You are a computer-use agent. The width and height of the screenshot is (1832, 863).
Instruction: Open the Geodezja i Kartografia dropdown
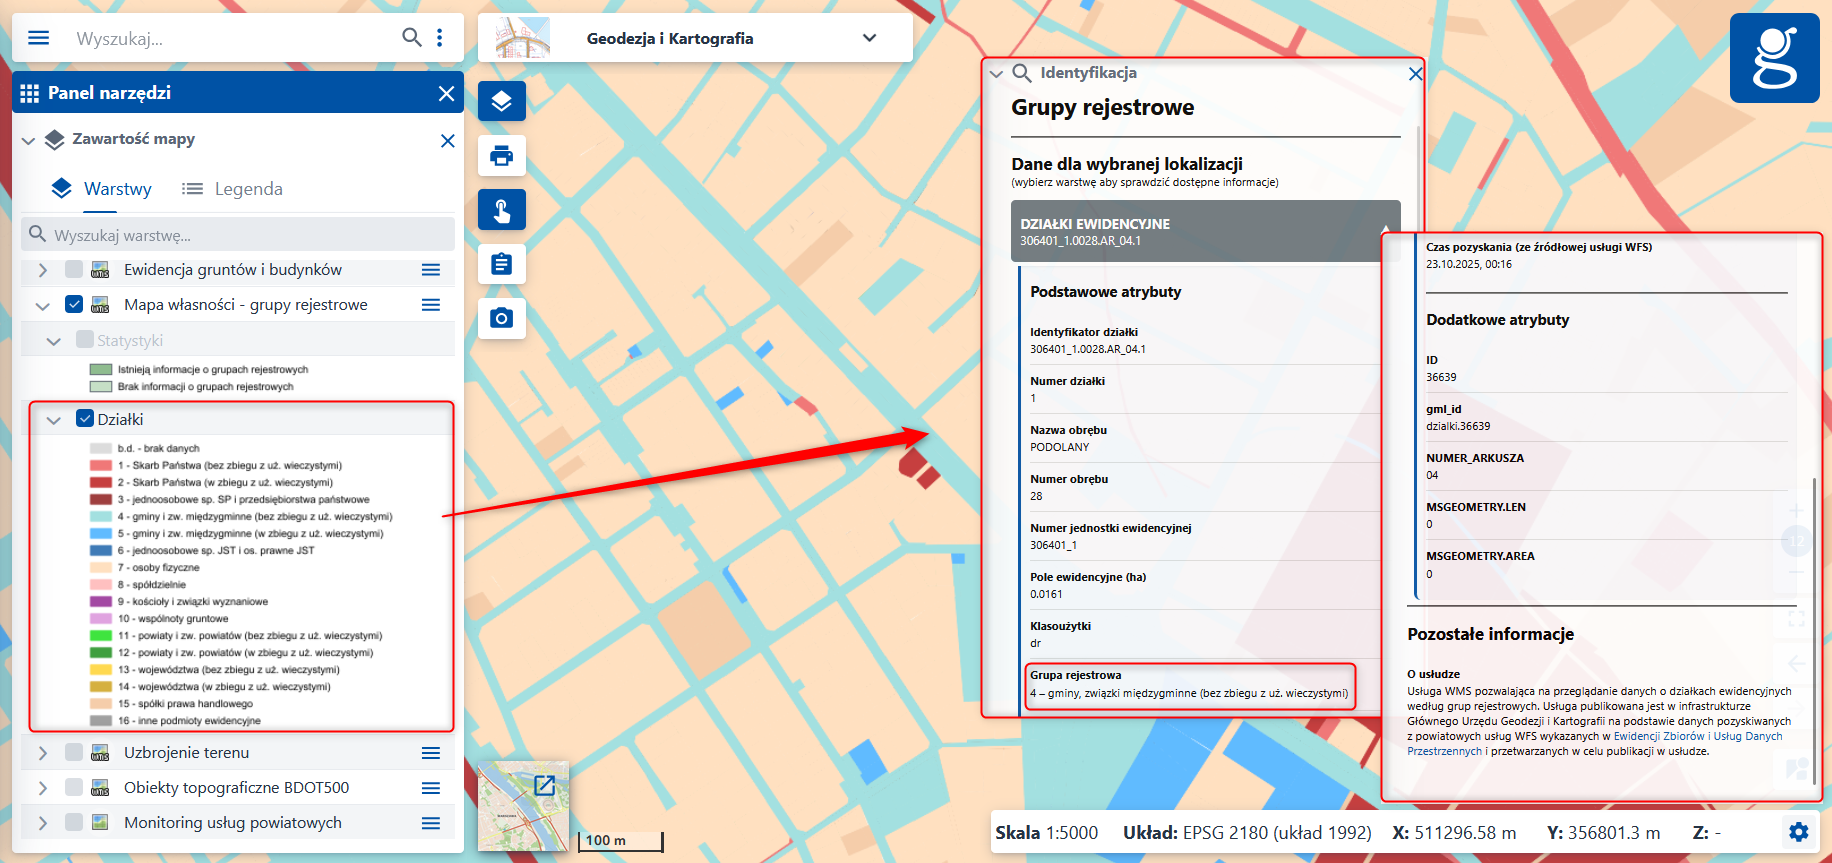pos(869,38)
